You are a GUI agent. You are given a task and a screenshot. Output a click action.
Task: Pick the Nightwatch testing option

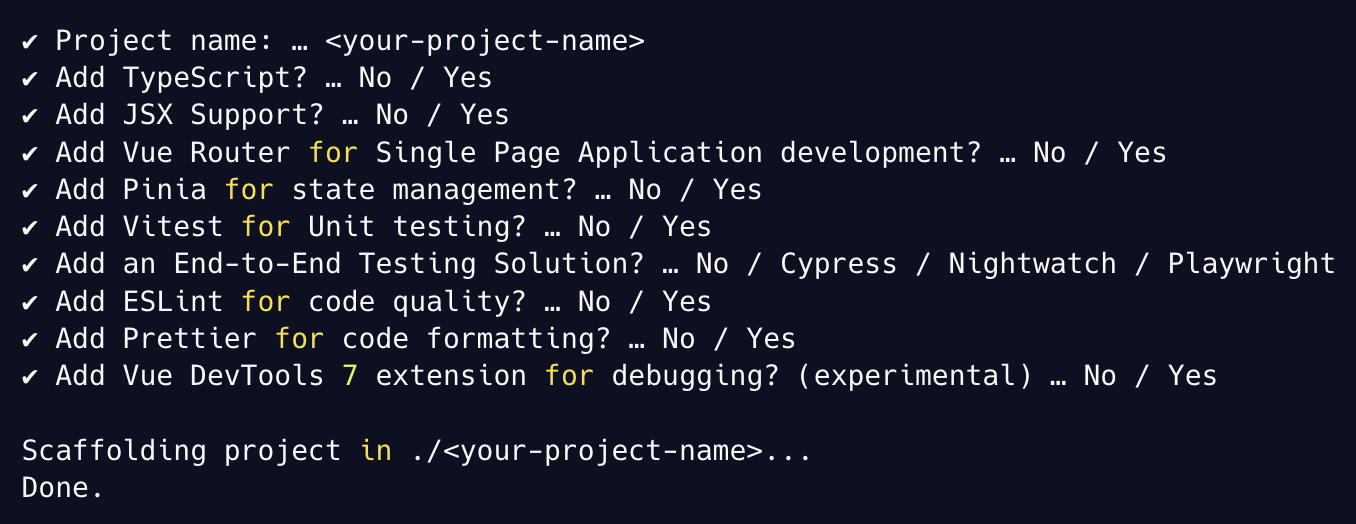(1032, 264)
